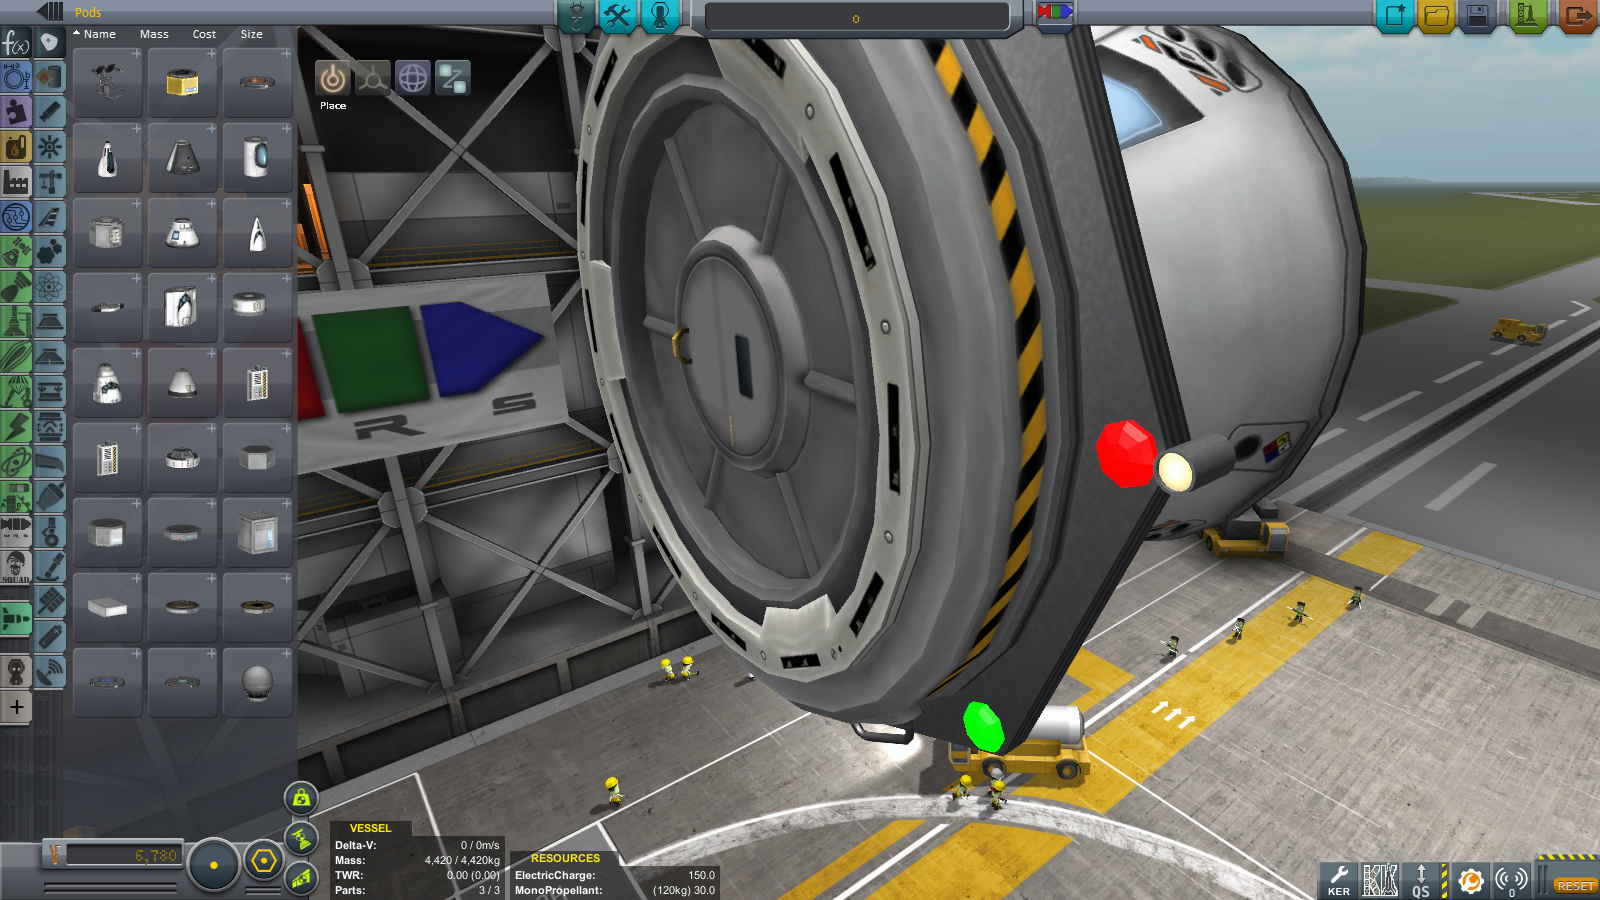
Task: Click the green node marker on vessel
Action: pyautogui.click(x=983, y=727)
